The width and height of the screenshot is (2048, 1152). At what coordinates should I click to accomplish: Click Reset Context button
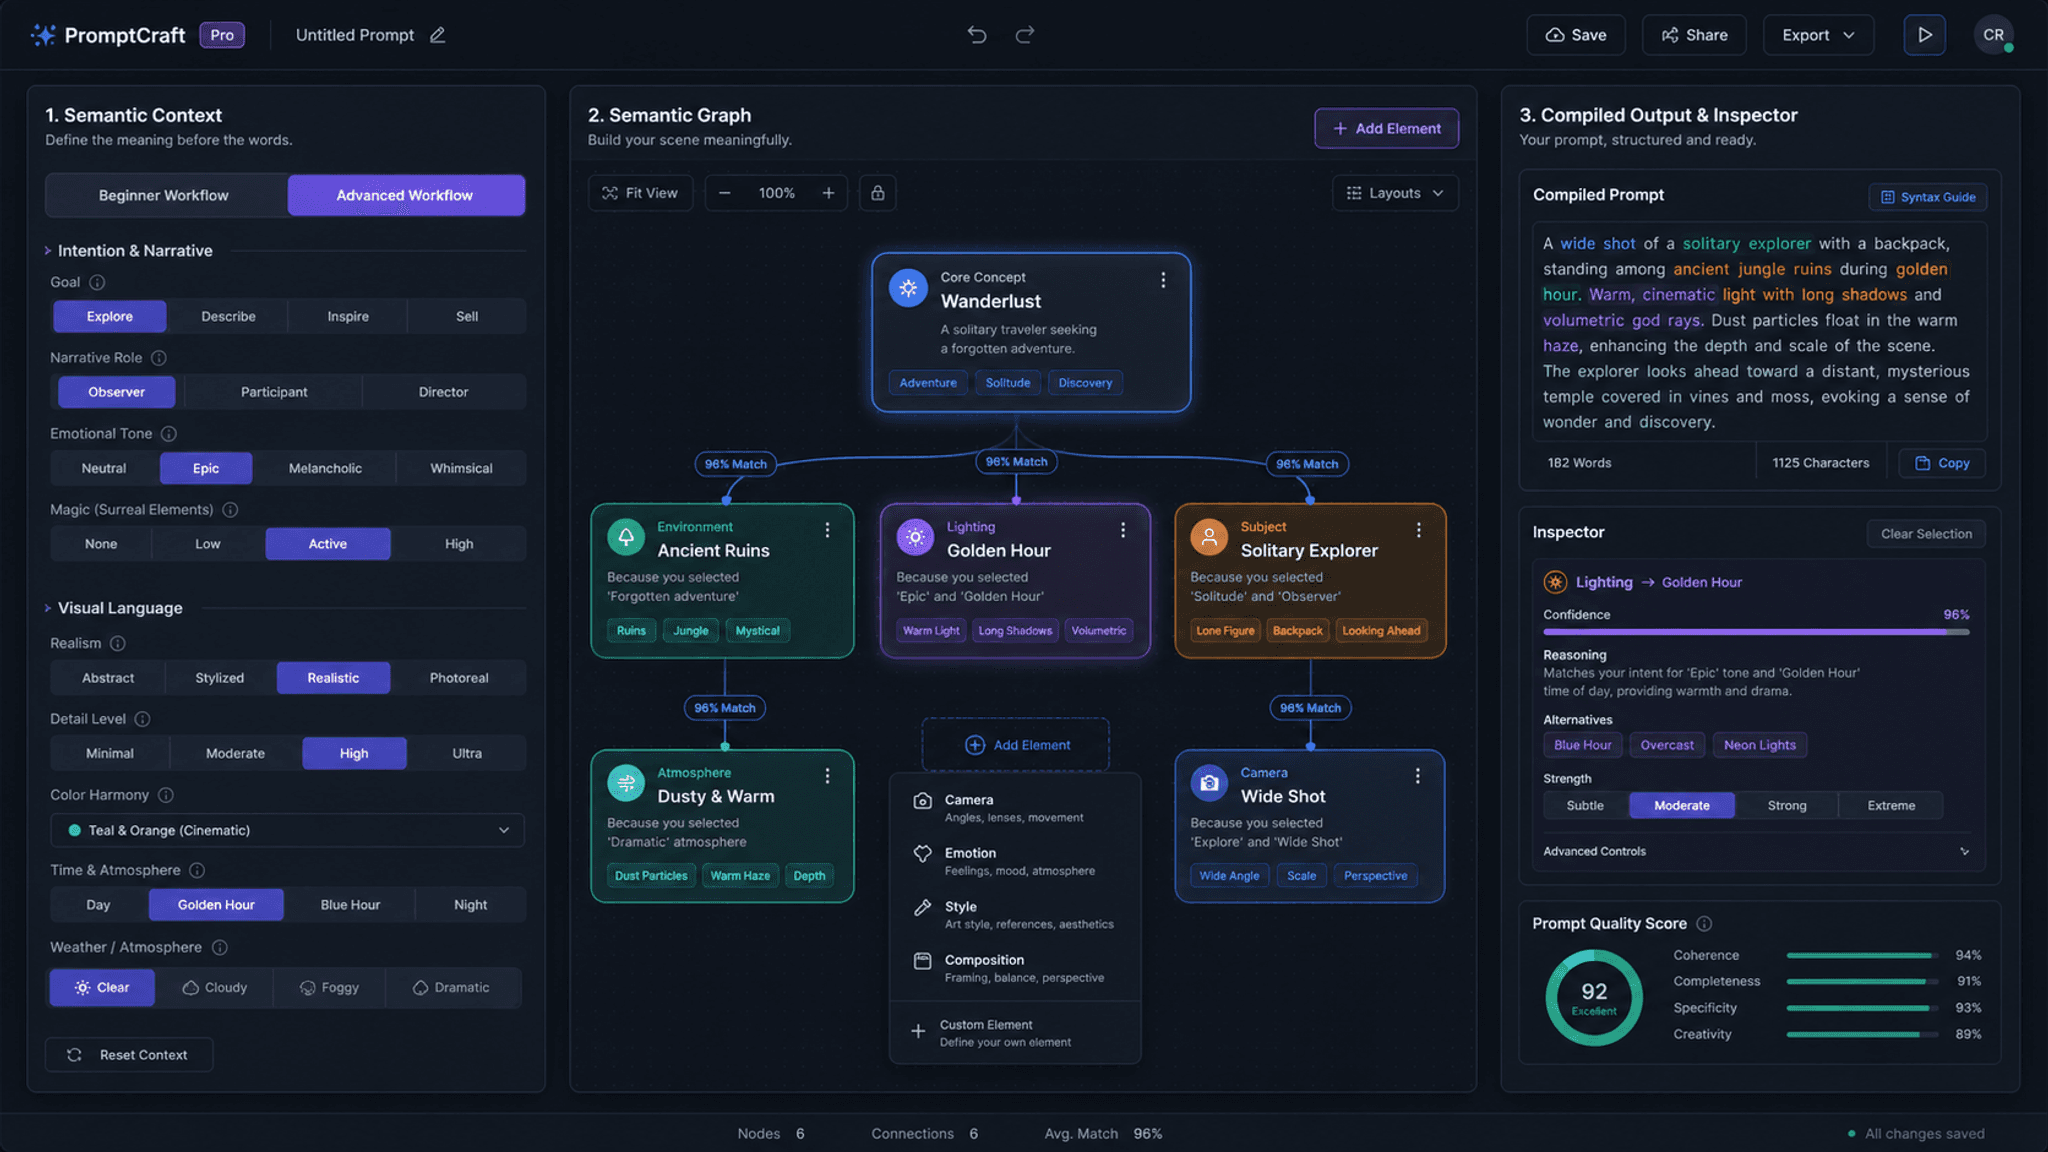point(129,1055)
